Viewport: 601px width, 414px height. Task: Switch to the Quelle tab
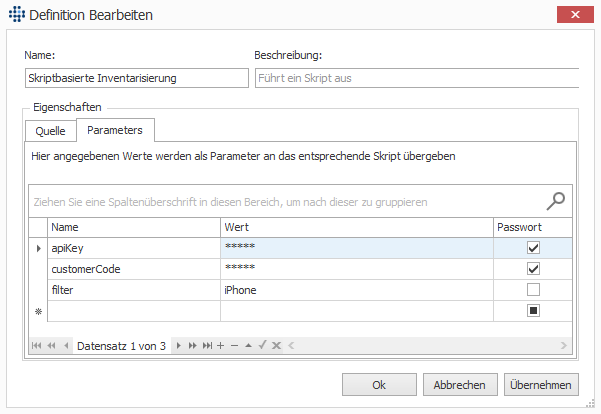pyautogui.click(x=51, y=131)
